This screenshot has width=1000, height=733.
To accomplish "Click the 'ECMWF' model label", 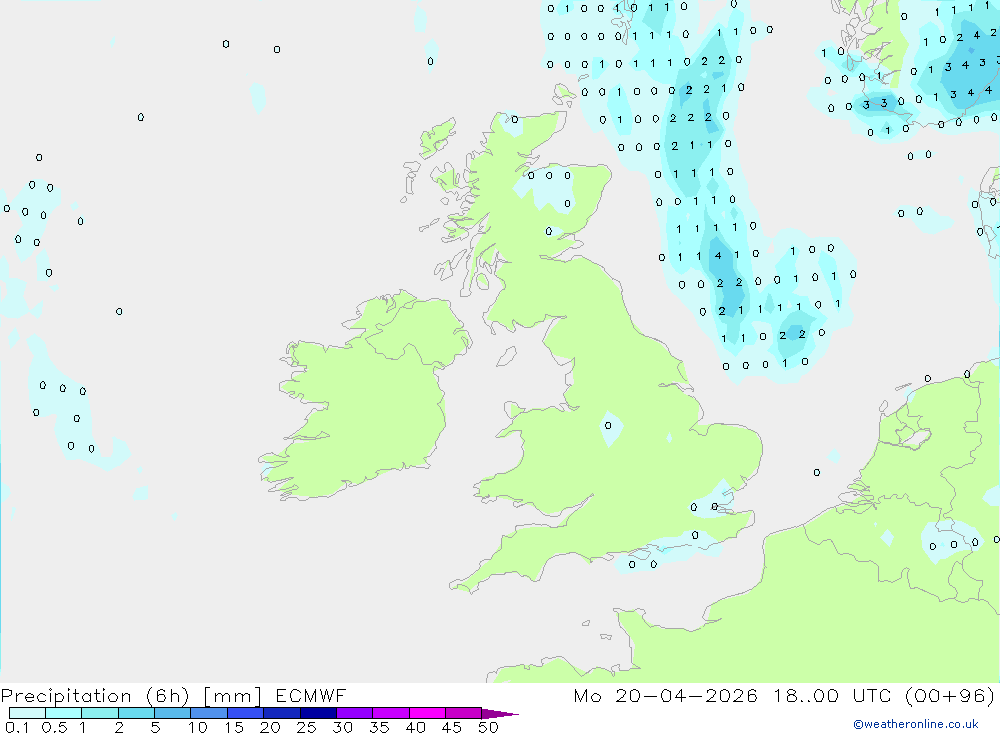I will [311, 695].
